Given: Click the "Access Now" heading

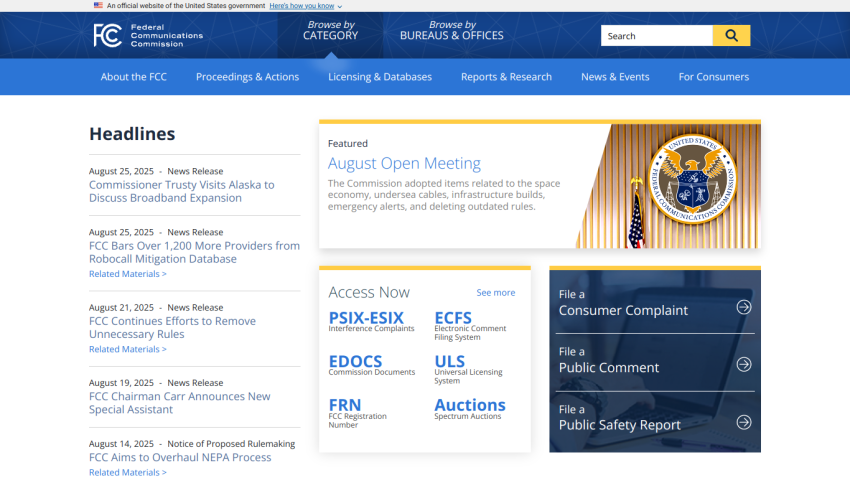Looking at the screenshot, I should [369, 293].
